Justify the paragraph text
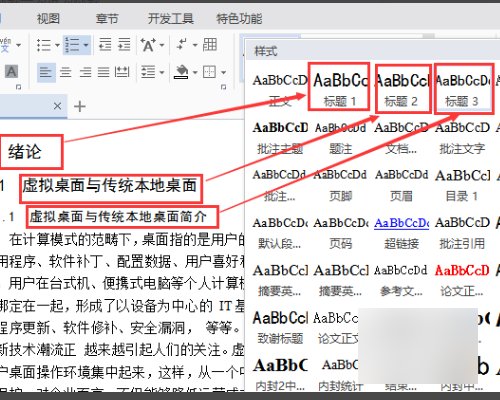Screen dimensions: 500x400 pos(104,72)
